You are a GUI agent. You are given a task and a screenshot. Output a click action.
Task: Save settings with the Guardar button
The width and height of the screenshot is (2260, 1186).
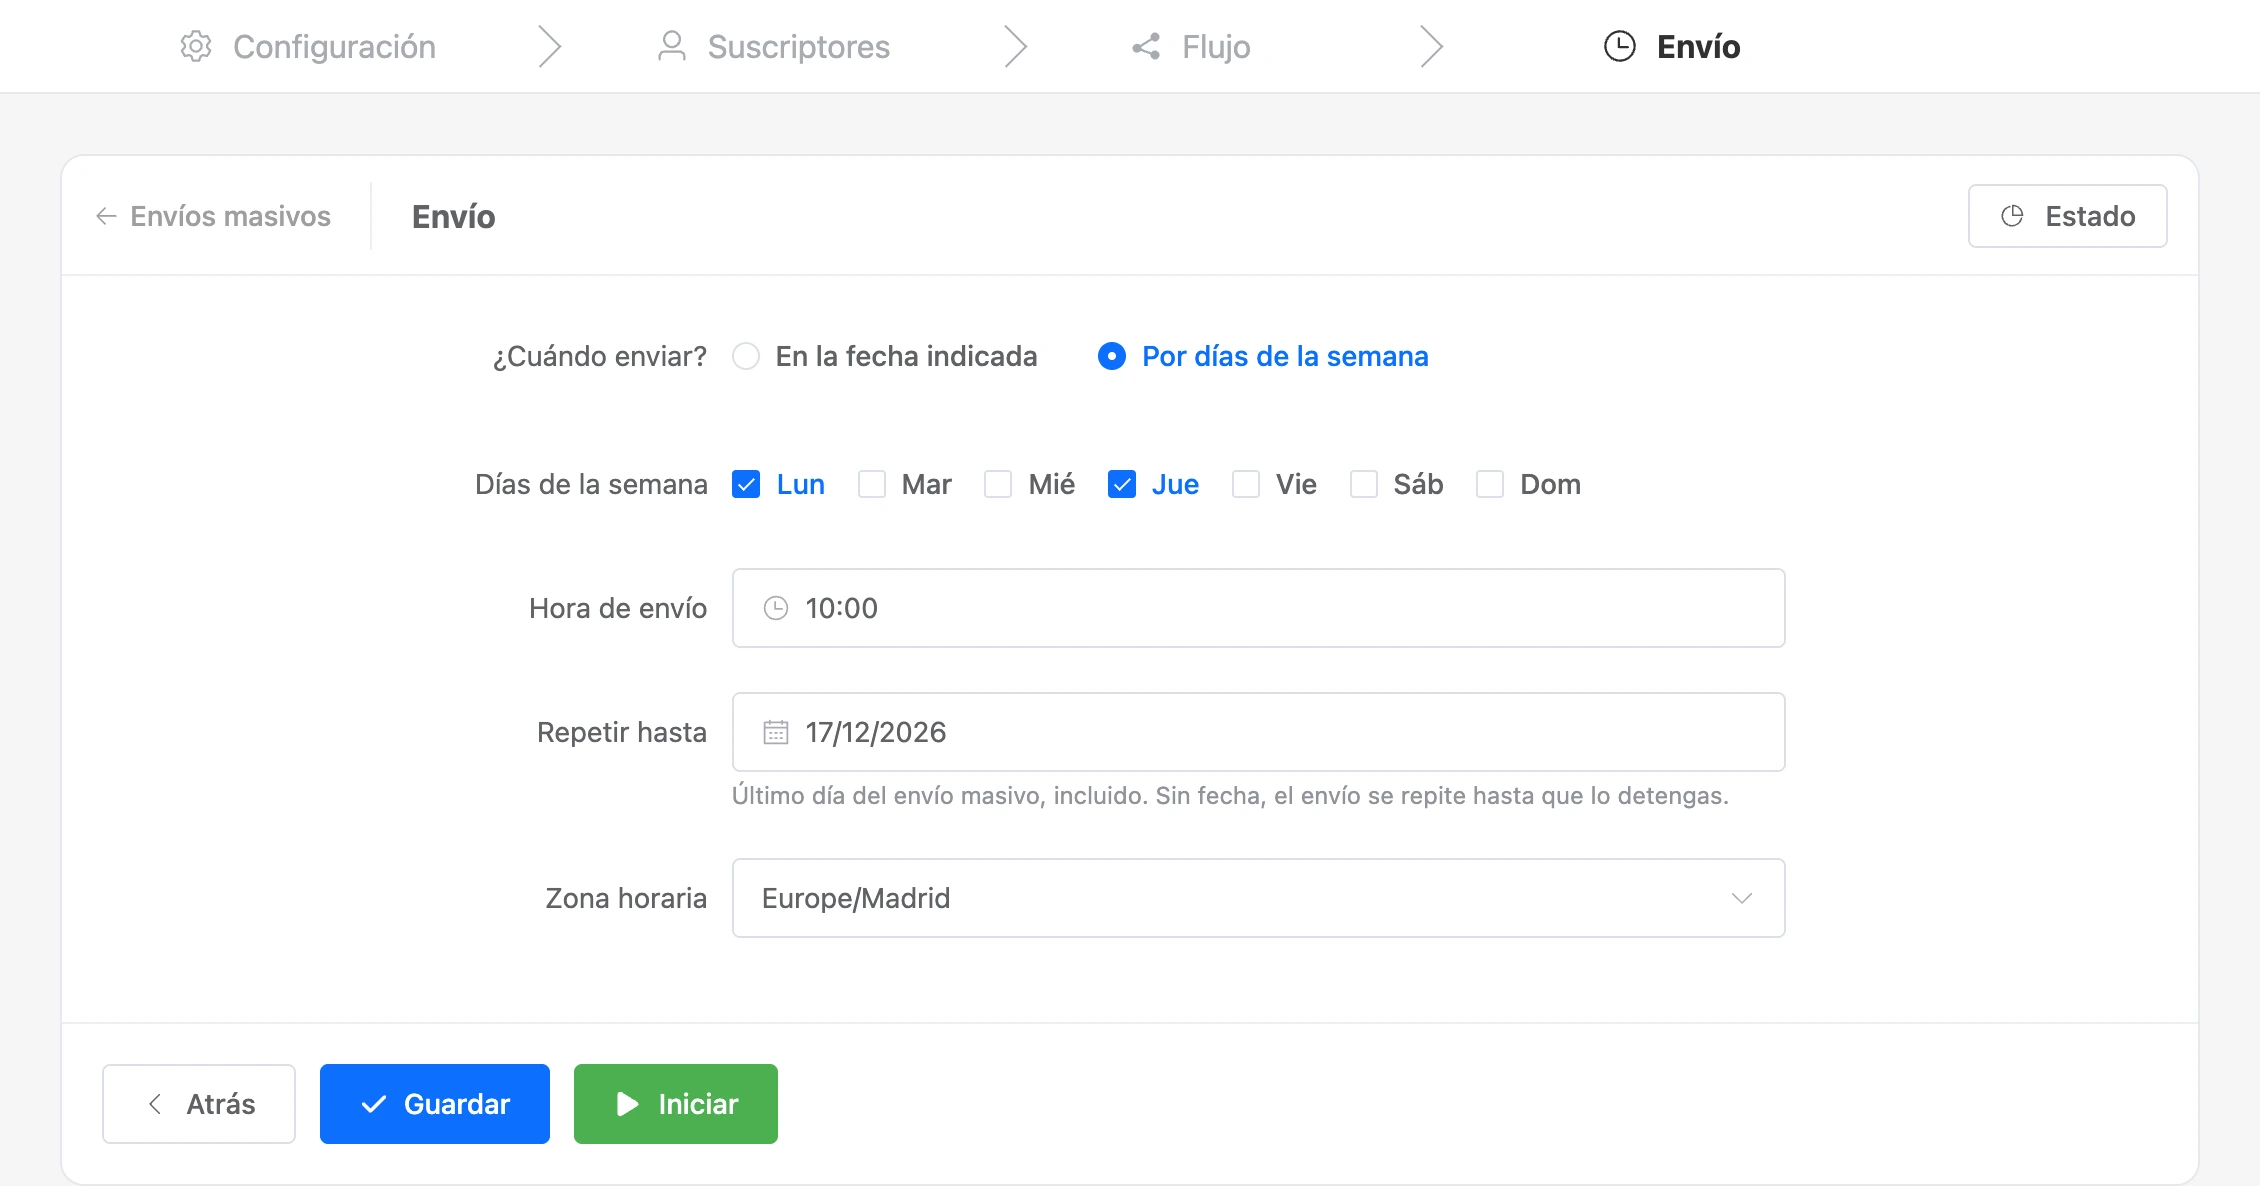tap(435, 1104)
